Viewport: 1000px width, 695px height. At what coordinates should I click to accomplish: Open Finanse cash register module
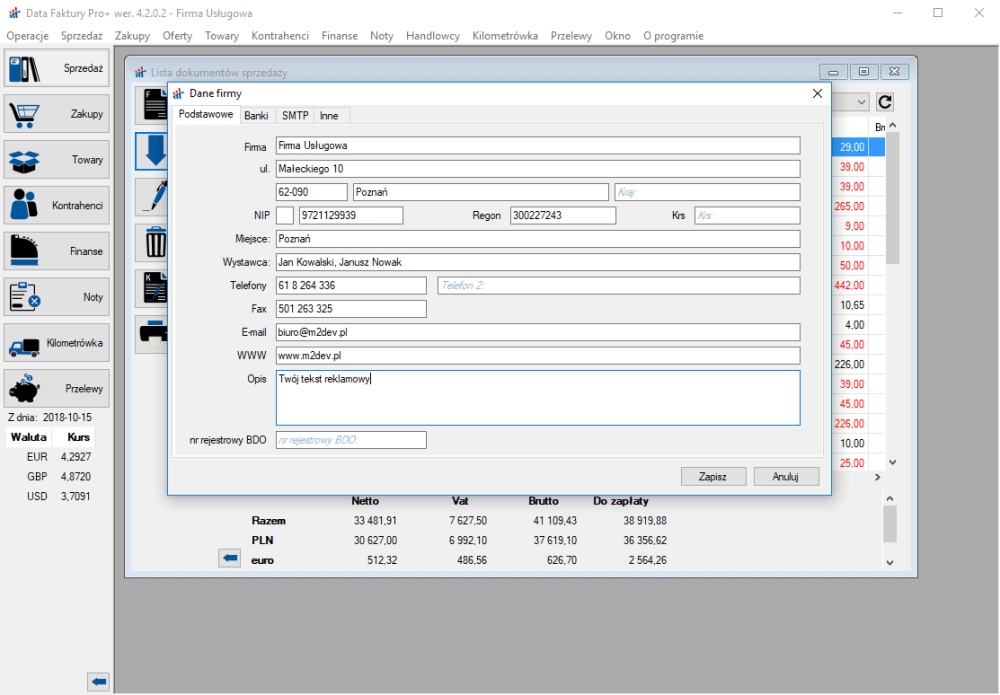(56, 251)
